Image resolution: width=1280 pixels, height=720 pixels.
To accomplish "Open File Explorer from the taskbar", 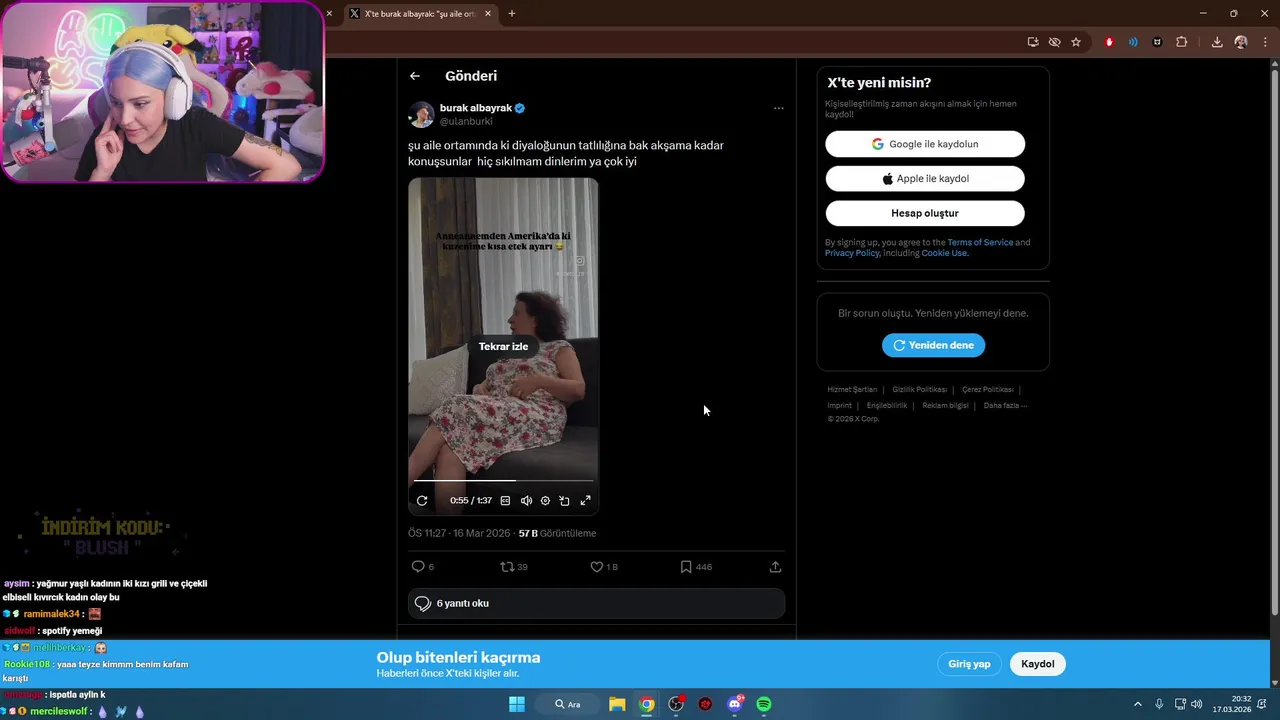I will pyautogui.click(x=617, y=704).
